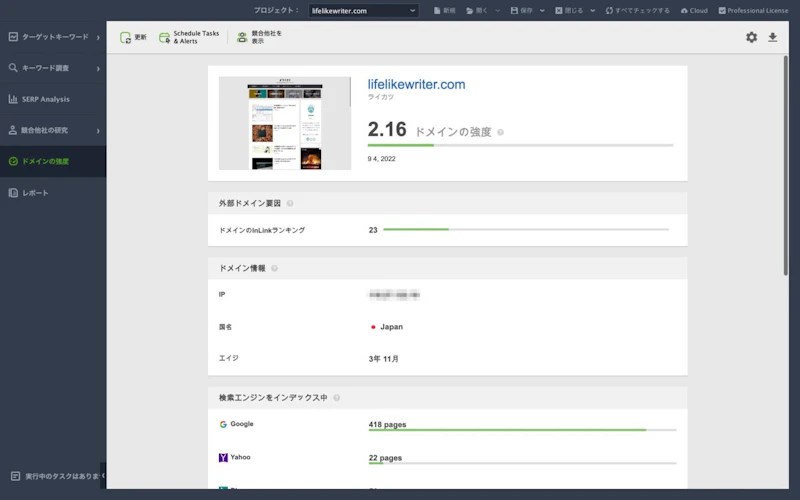Click the 418 pages value

(x=387, y=424)
